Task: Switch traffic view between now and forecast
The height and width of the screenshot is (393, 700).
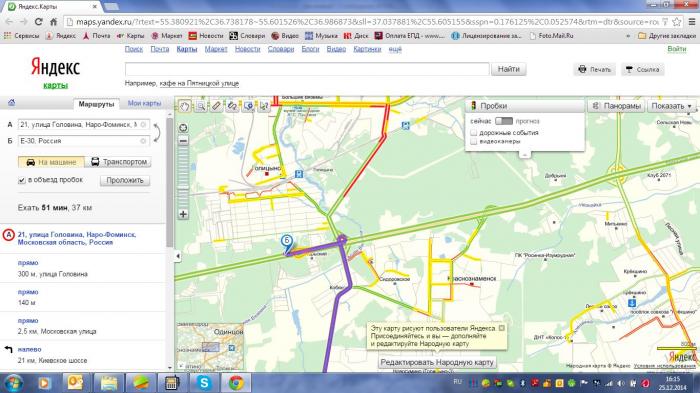Action: [x=504, y=121]
